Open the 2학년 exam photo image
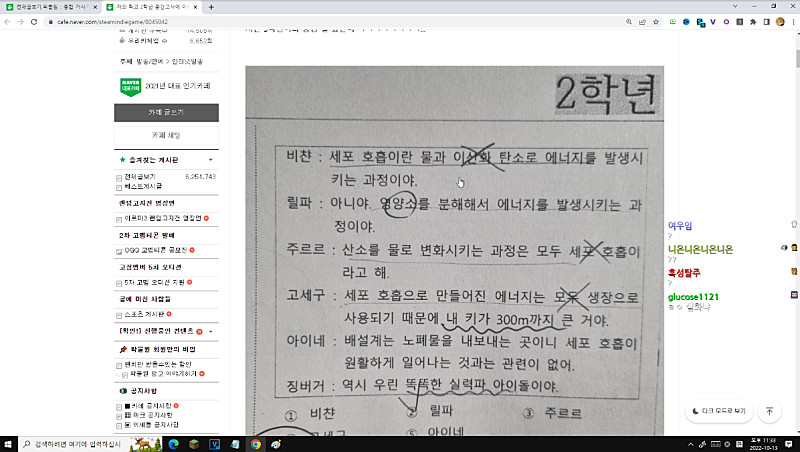800x452 pixels. 455,250
